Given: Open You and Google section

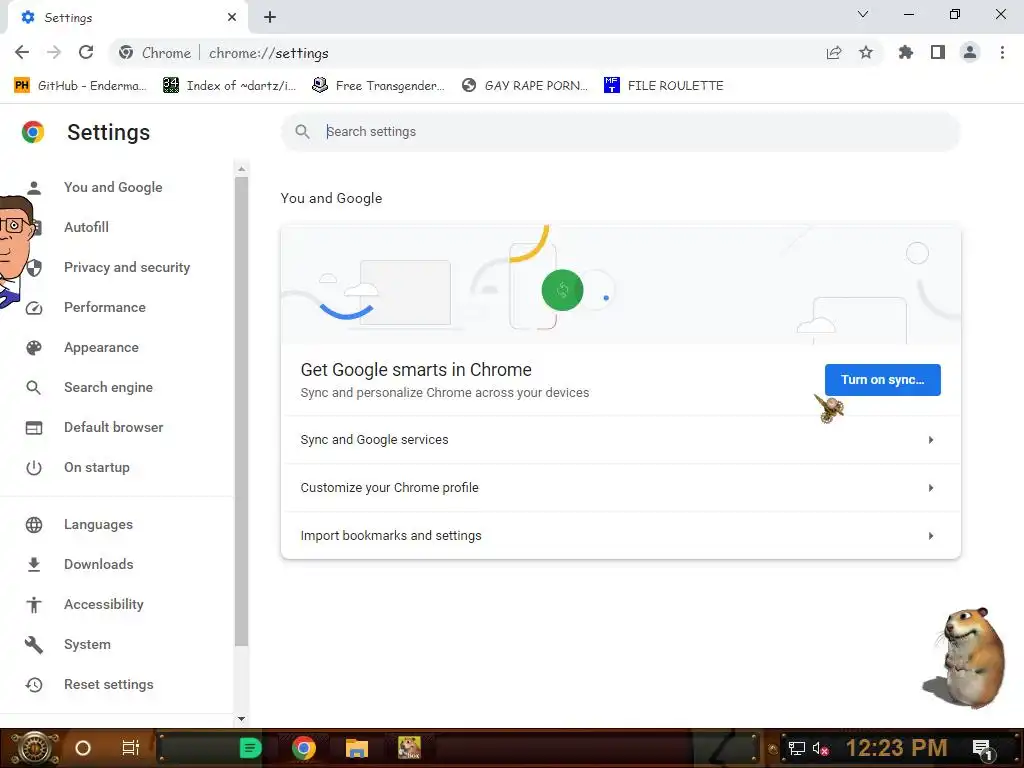Looking at the screenshot, I should (x=113, y=187).
